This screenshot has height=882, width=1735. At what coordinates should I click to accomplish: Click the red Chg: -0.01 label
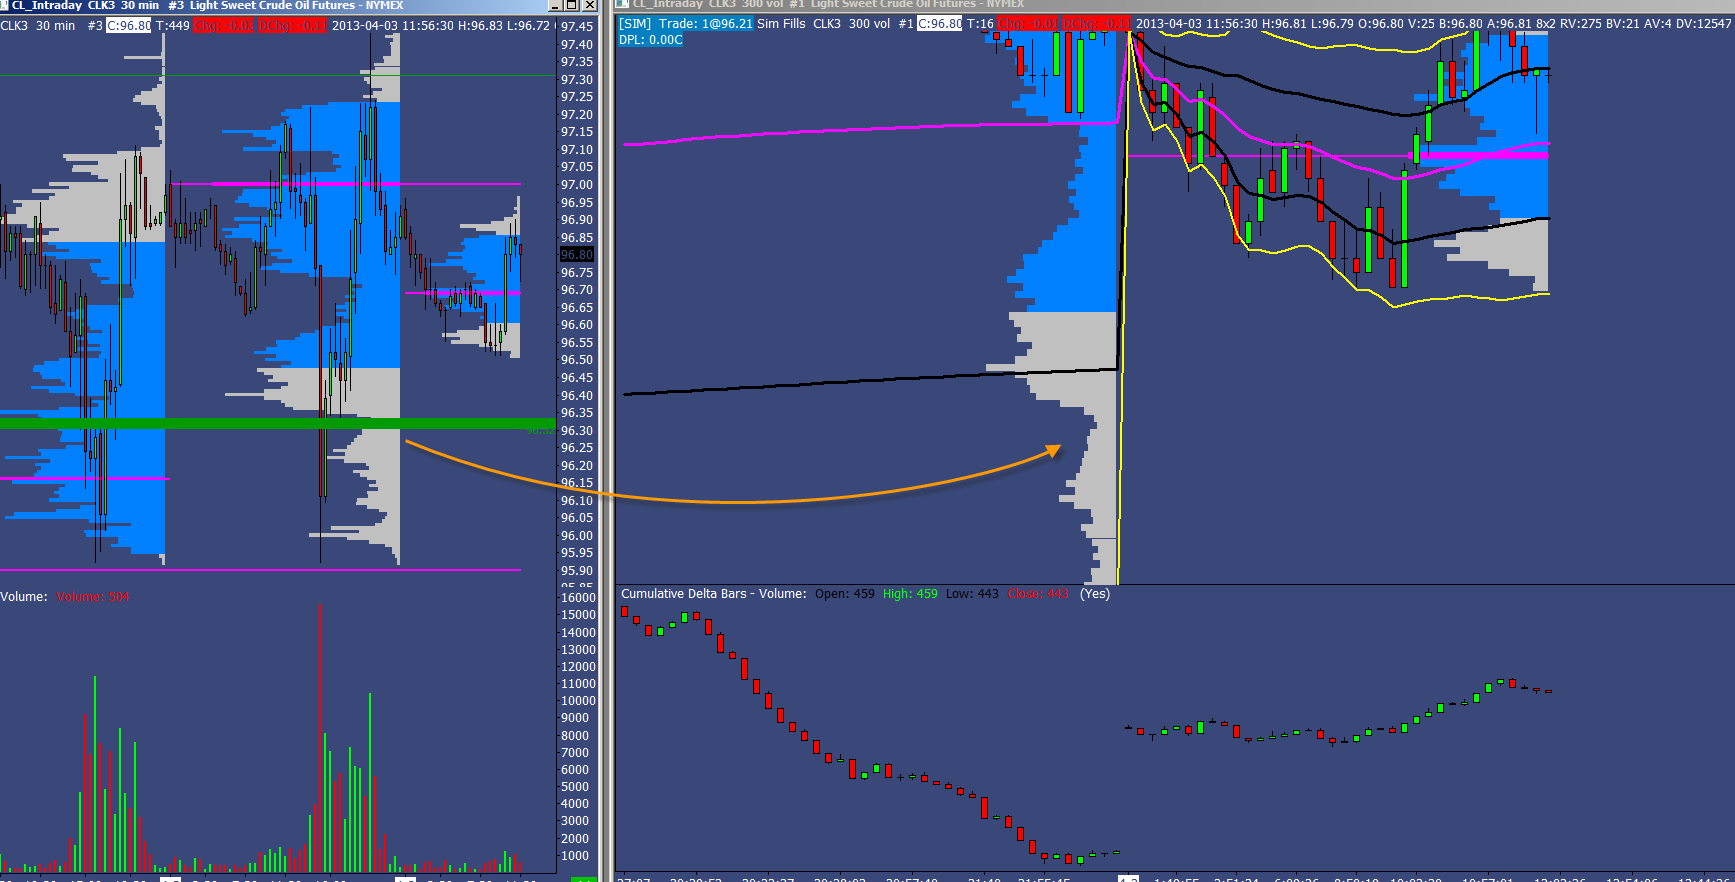click(1027, 24)
